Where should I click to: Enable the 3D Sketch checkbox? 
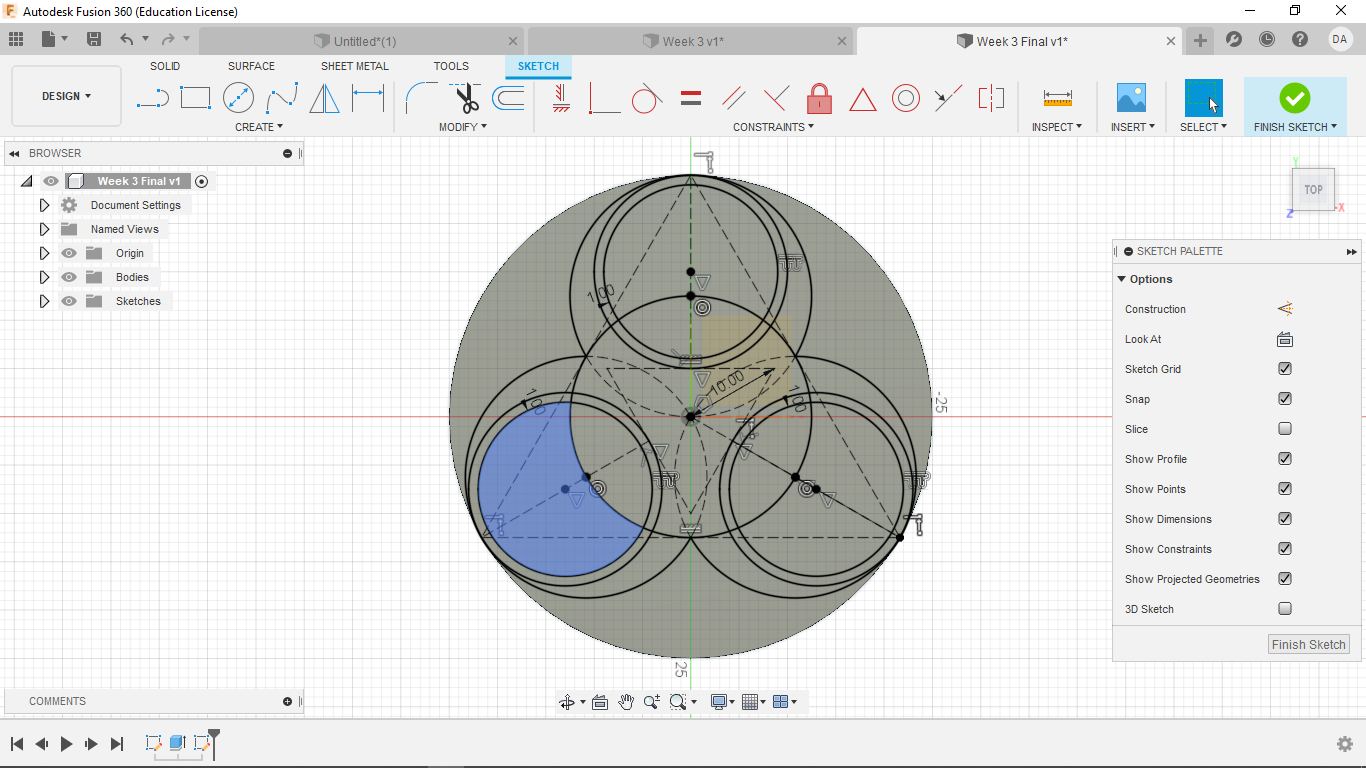[1285, 609]
